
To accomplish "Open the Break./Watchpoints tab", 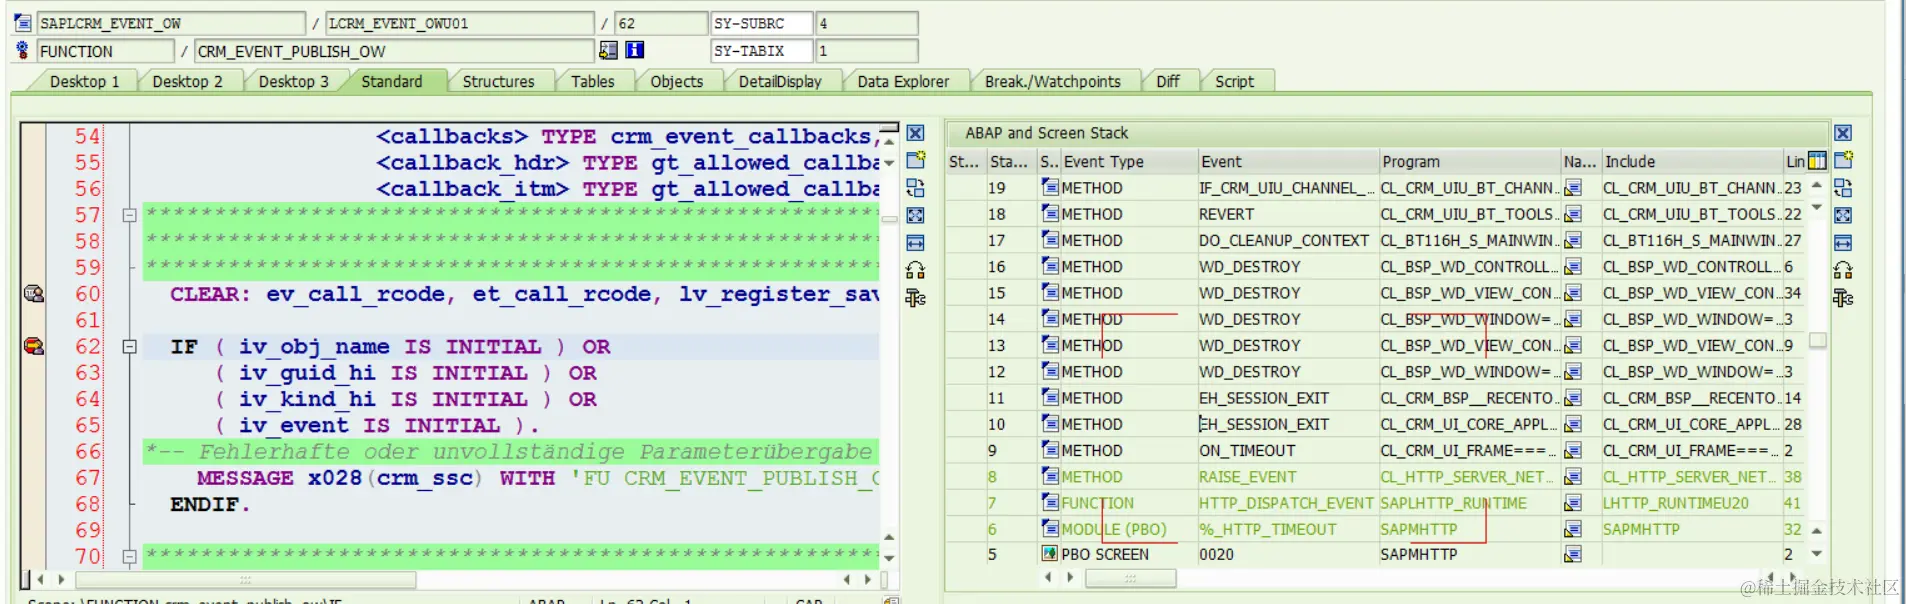I will pyautogui.click(x=1052, y=82).
